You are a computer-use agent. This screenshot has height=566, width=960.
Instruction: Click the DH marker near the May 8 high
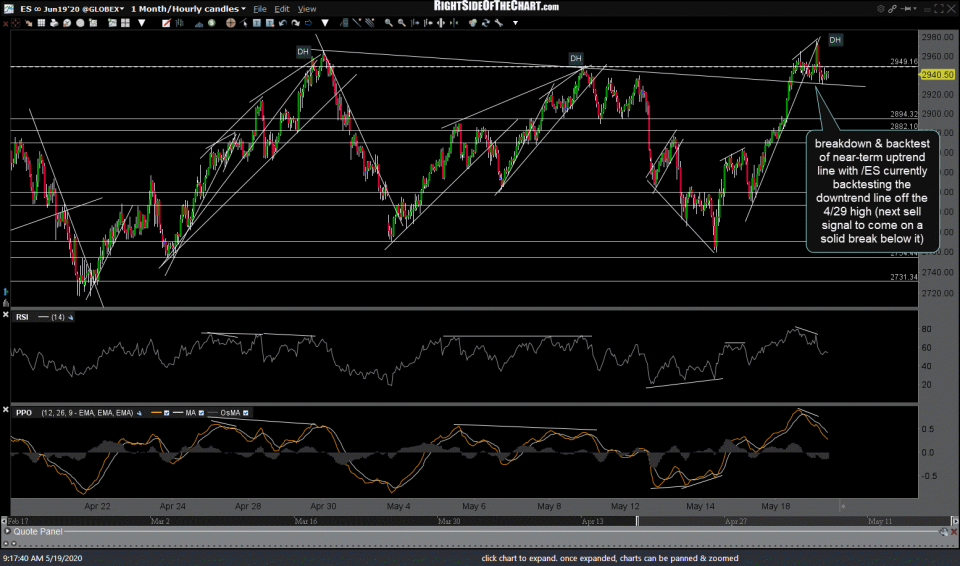[x=576, y=59]
